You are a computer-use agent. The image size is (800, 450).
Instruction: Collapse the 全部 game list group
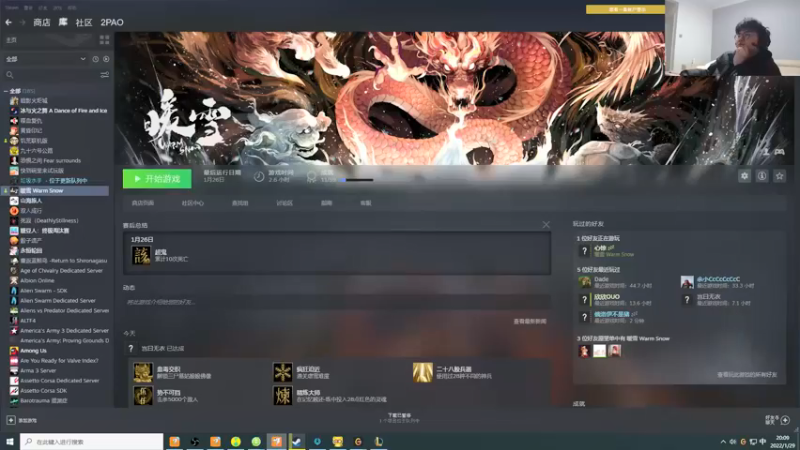pyautogui.click(x=6, y=91)
